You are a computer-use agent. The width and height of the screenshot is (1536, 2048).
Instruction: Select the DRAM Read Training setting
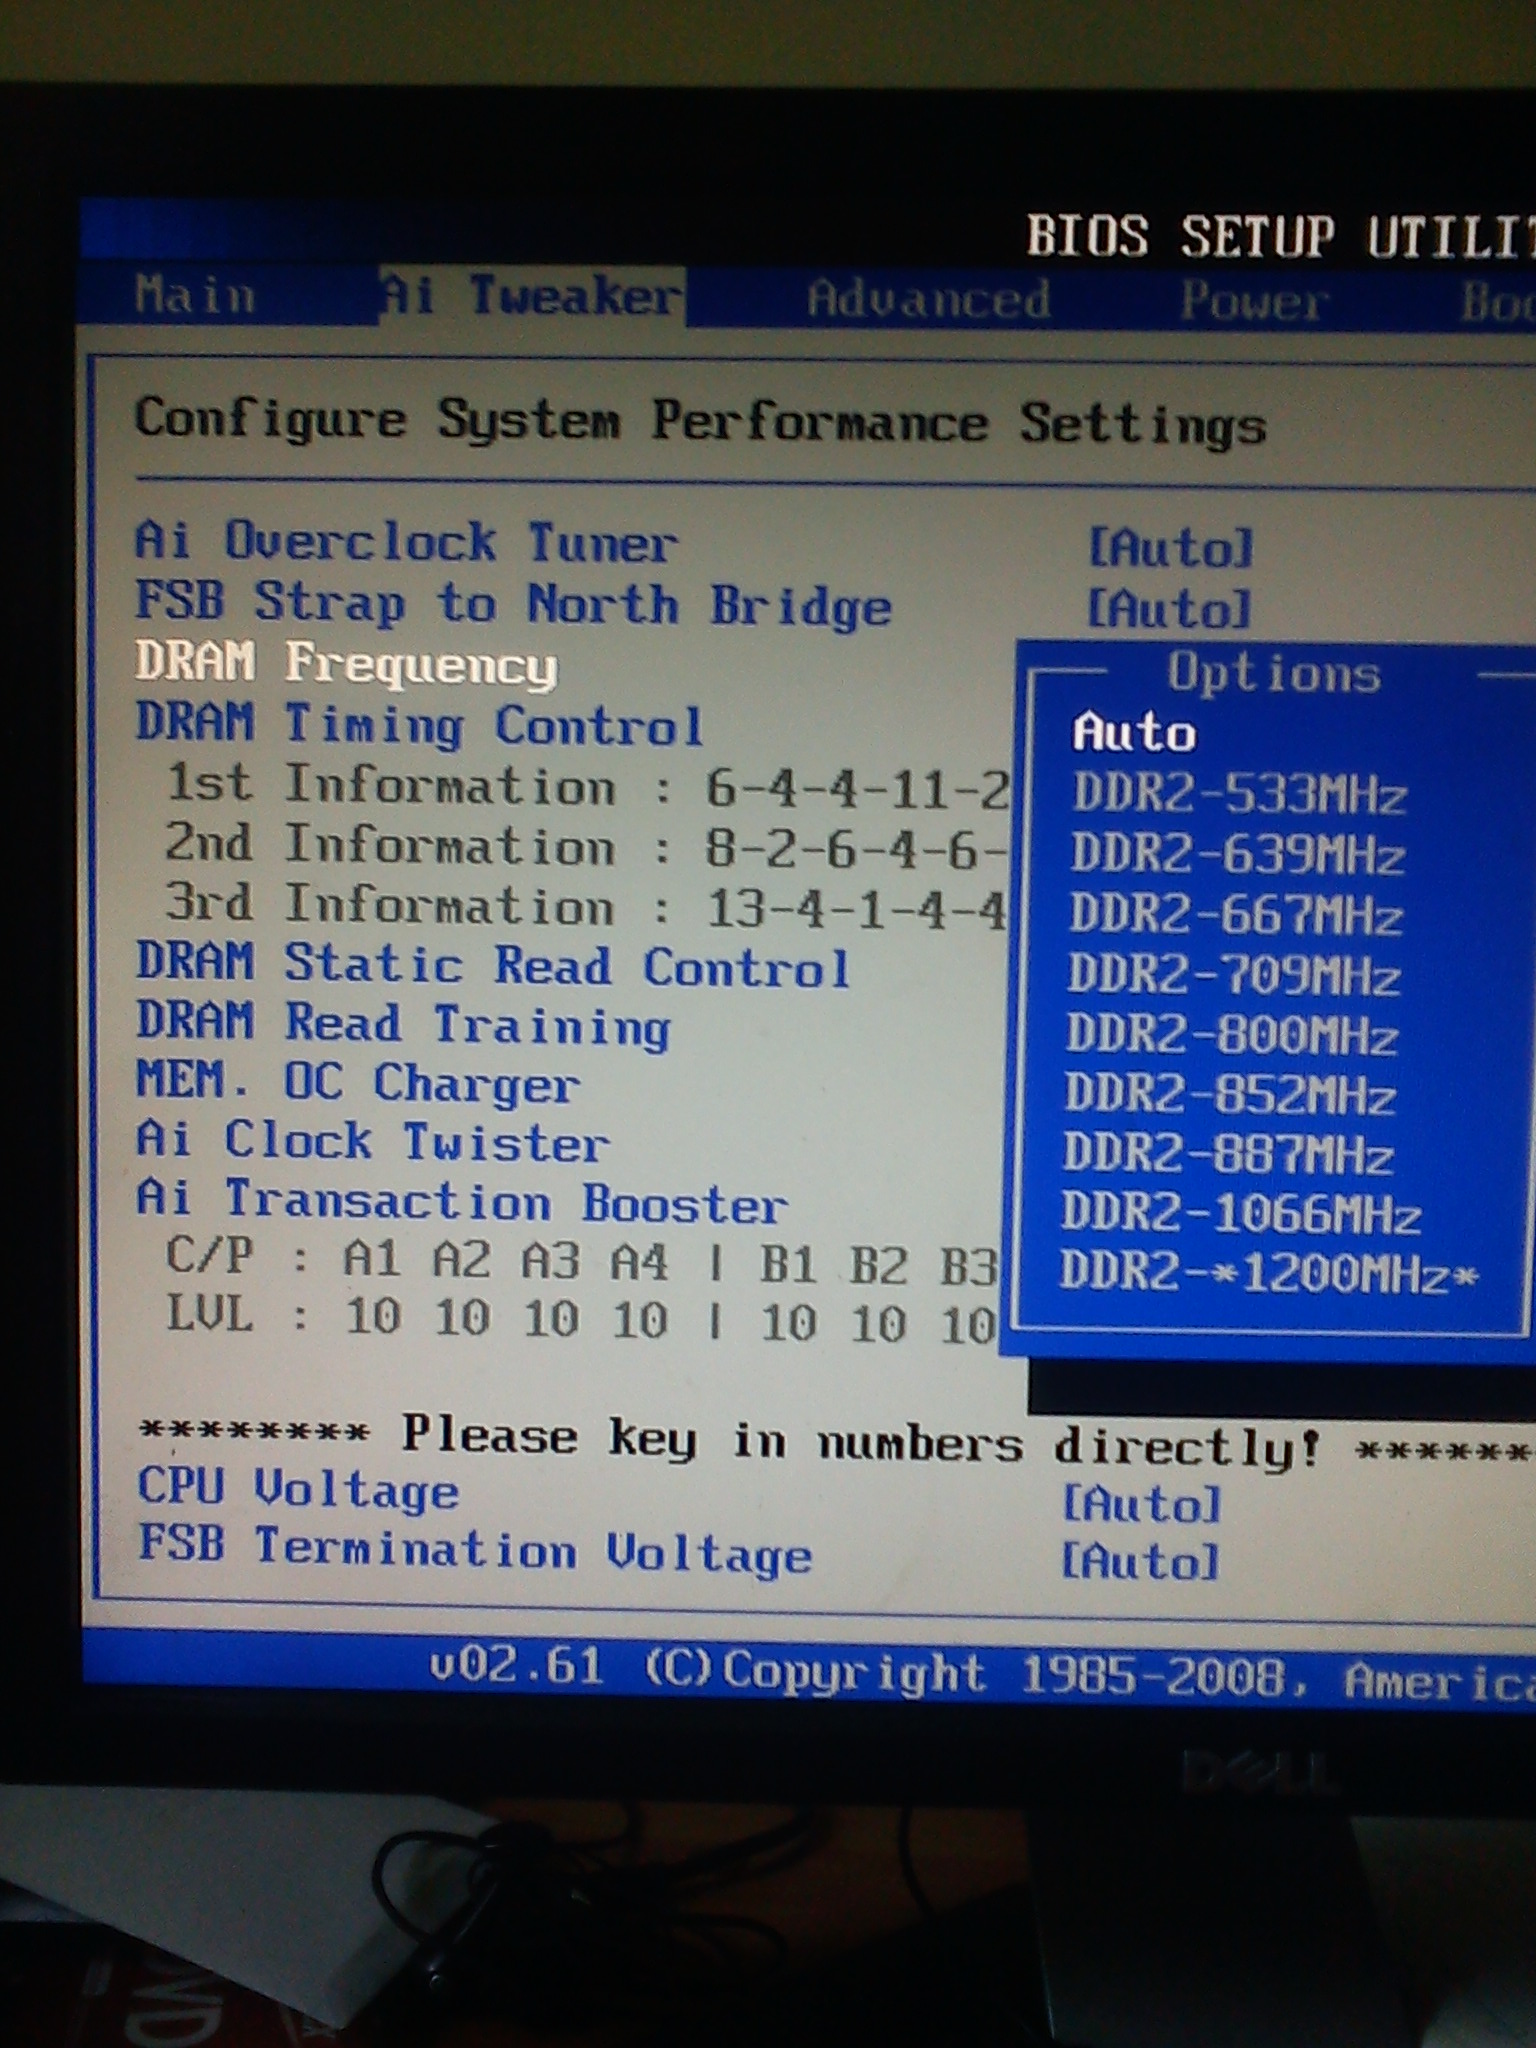click(x=403, y=1025)
